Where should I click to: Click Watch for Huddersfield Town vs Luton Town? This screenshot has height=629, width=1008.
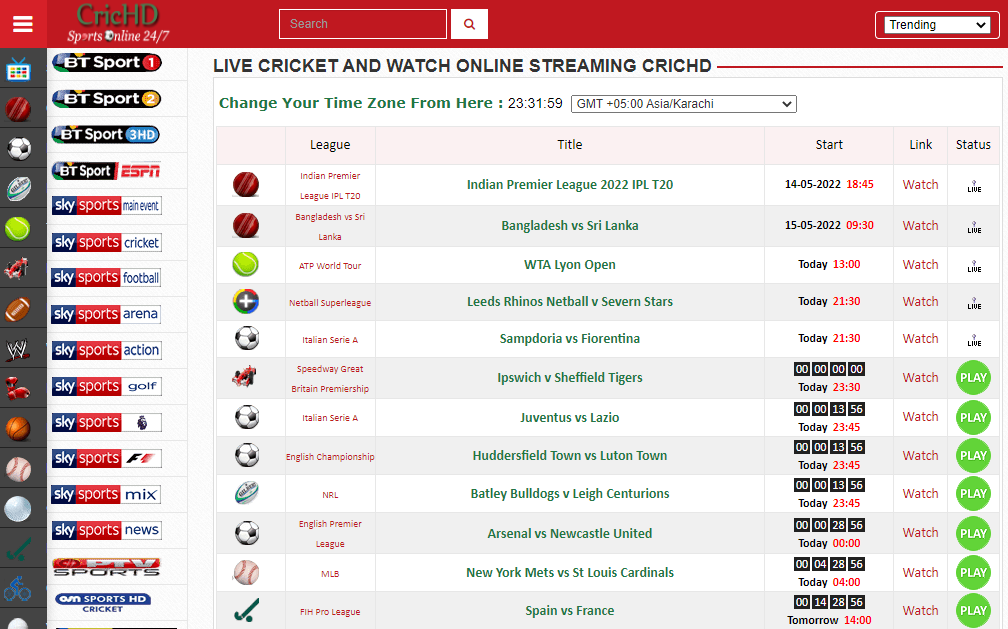920,455
